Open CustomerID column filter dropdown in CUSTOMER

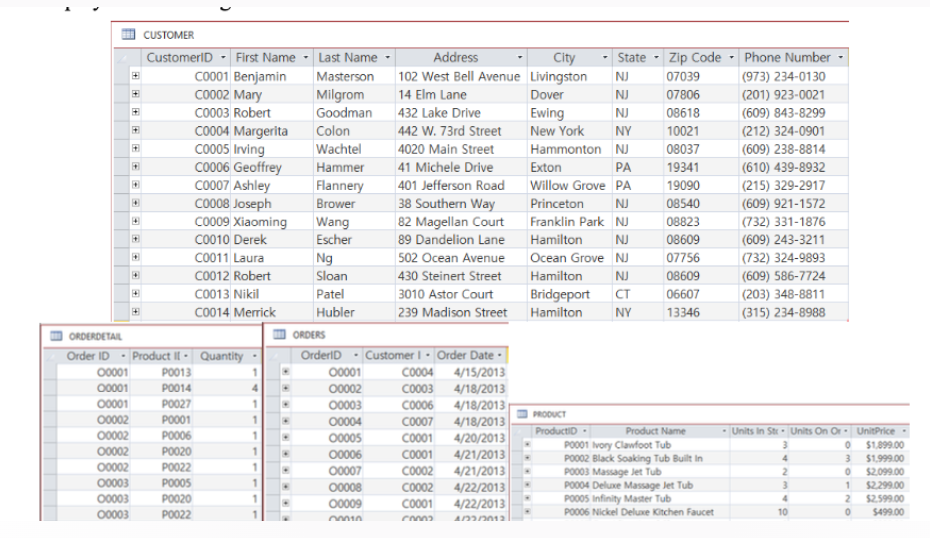(223, 58)
